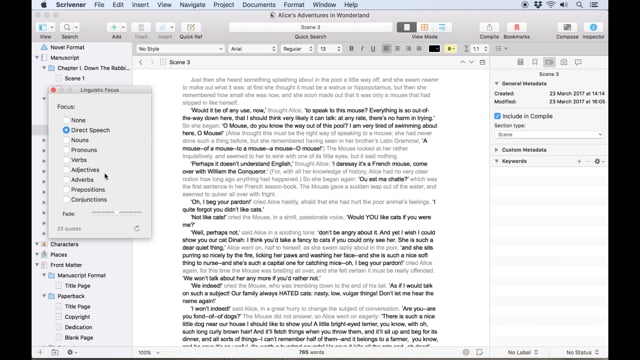Go back in editor history
Screen dimensions: 640x360
(x=141, y=62)
